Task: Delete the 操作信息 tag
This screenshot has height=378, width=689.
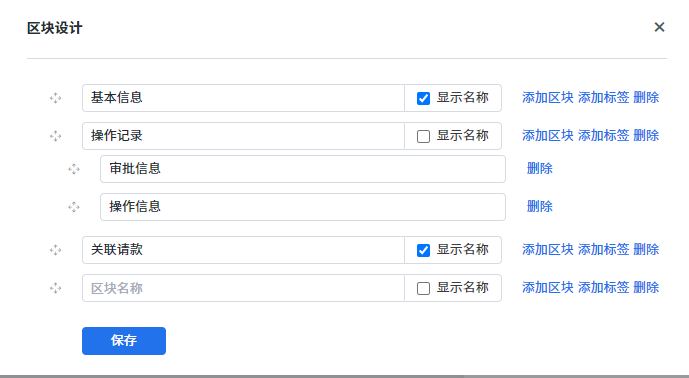Action: (540, 206)
